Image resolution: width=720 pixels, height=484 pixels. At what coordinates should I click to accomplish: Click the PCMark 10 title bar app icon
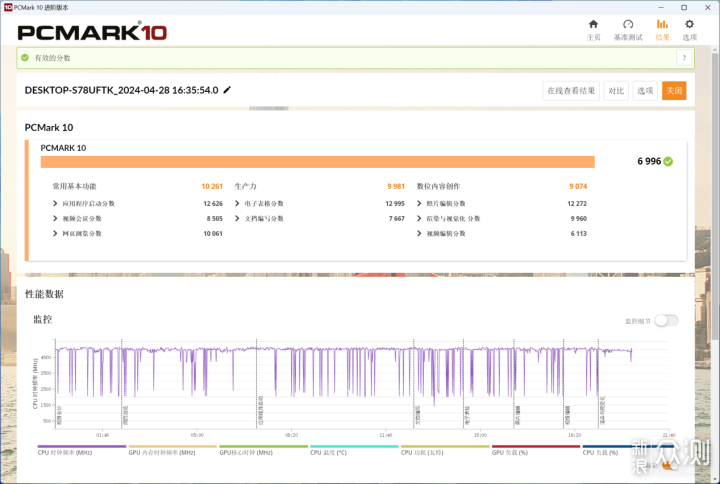tap(7, 7)
